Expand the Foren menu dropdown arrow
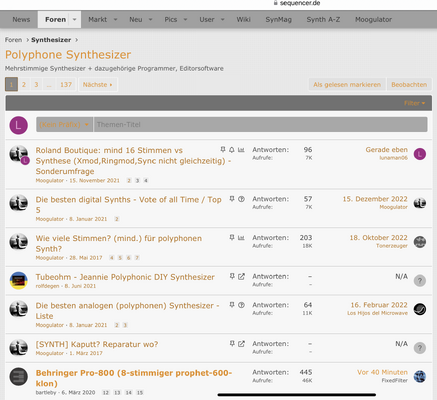The width and height of the screenshot is (437, 400). pyautogui.click(x=74, y=20)
